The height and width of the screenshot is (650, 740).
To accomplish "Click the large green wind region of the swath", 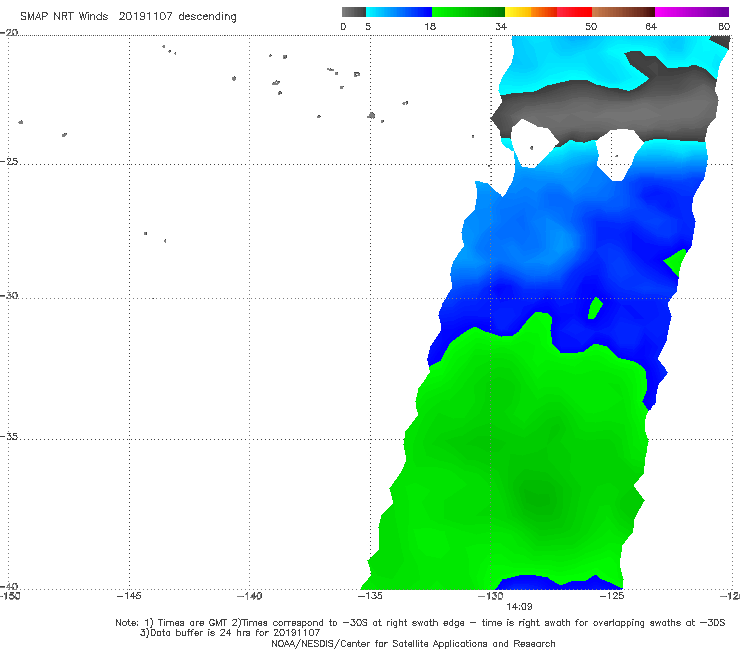I will point(519,453).
